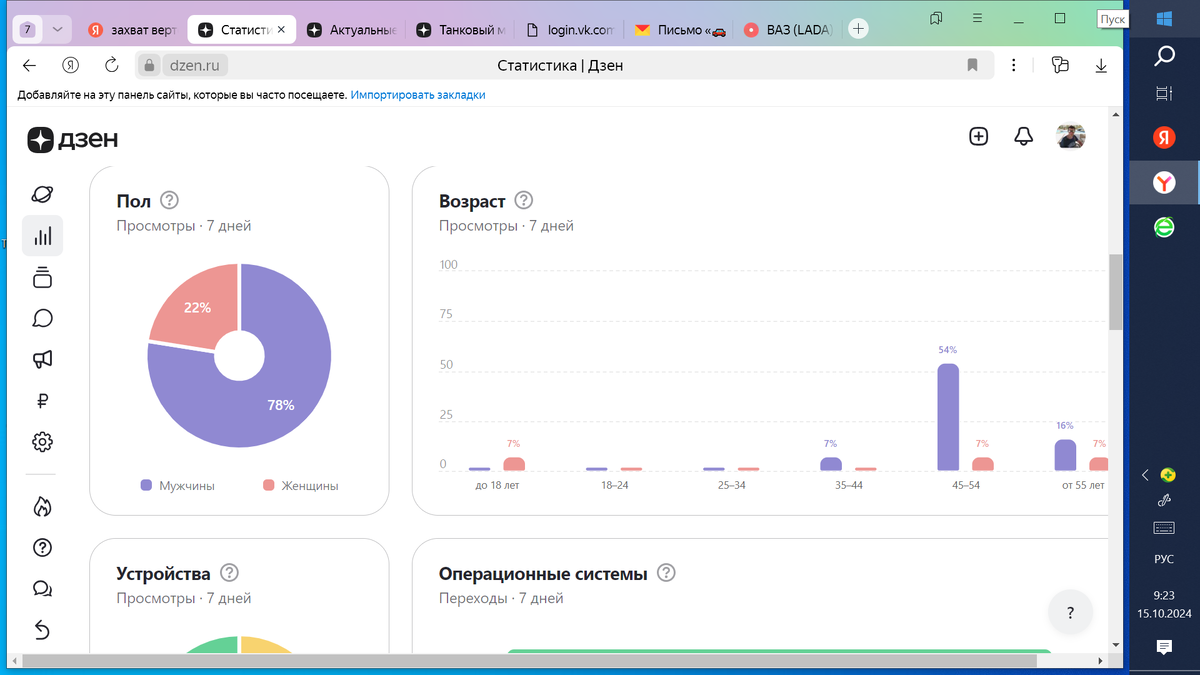Open notifications bell

click(1023, 137)
